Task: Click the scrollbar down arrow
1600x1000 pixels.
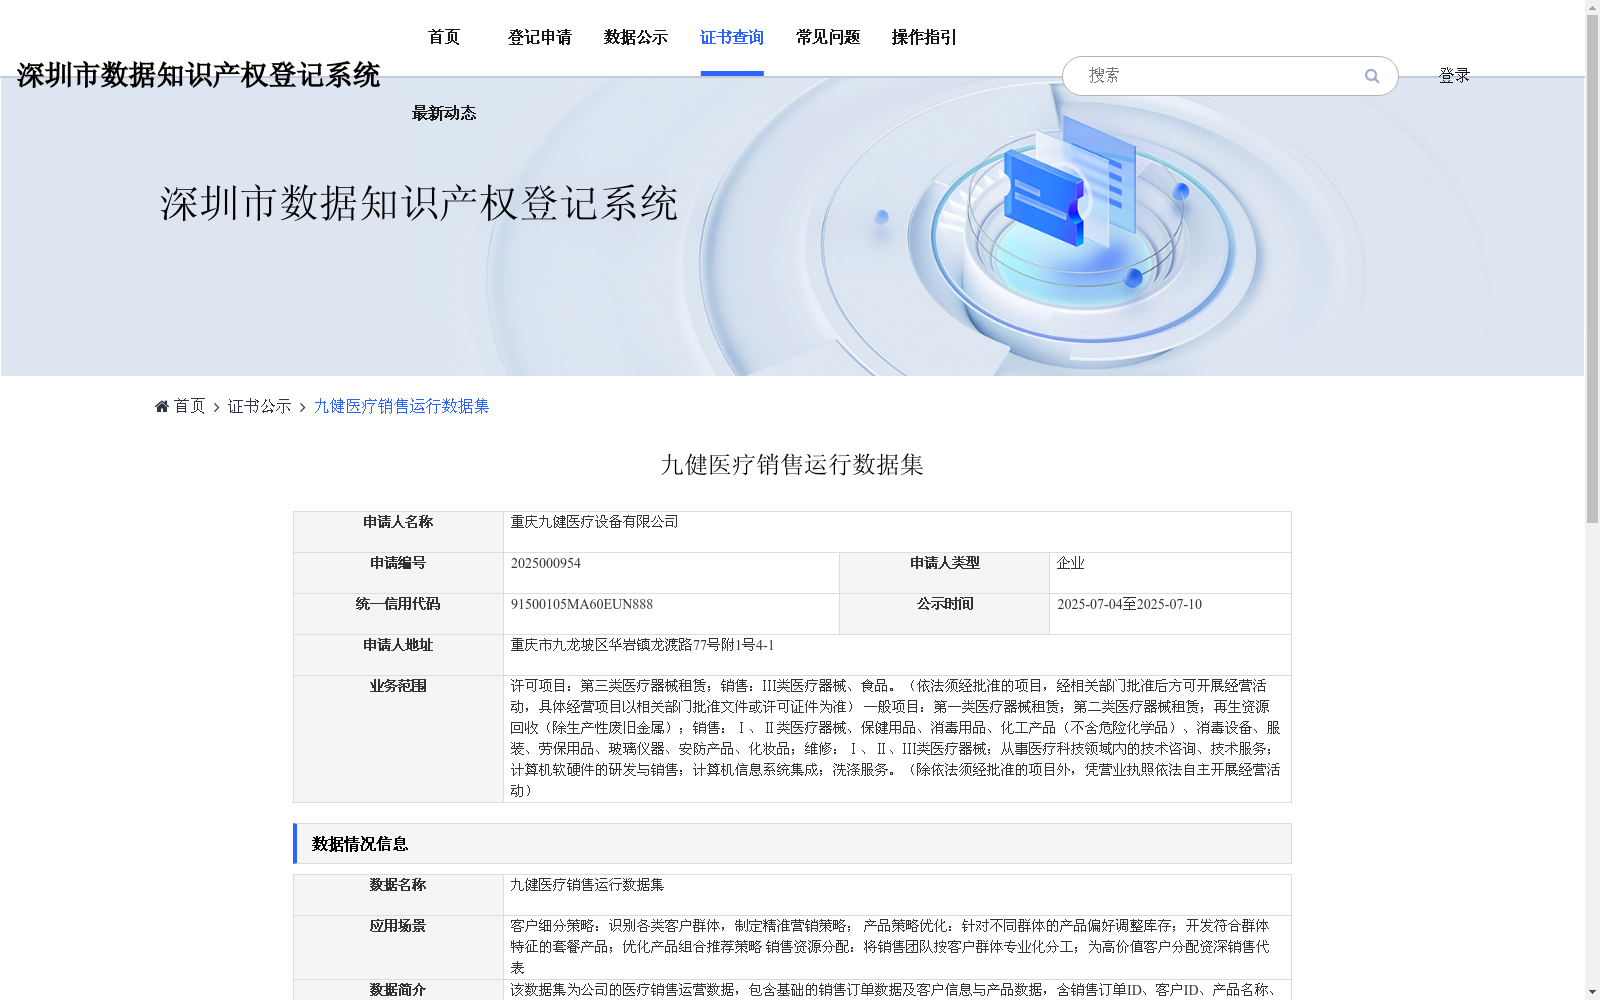Action: (x=1592, y=992)
